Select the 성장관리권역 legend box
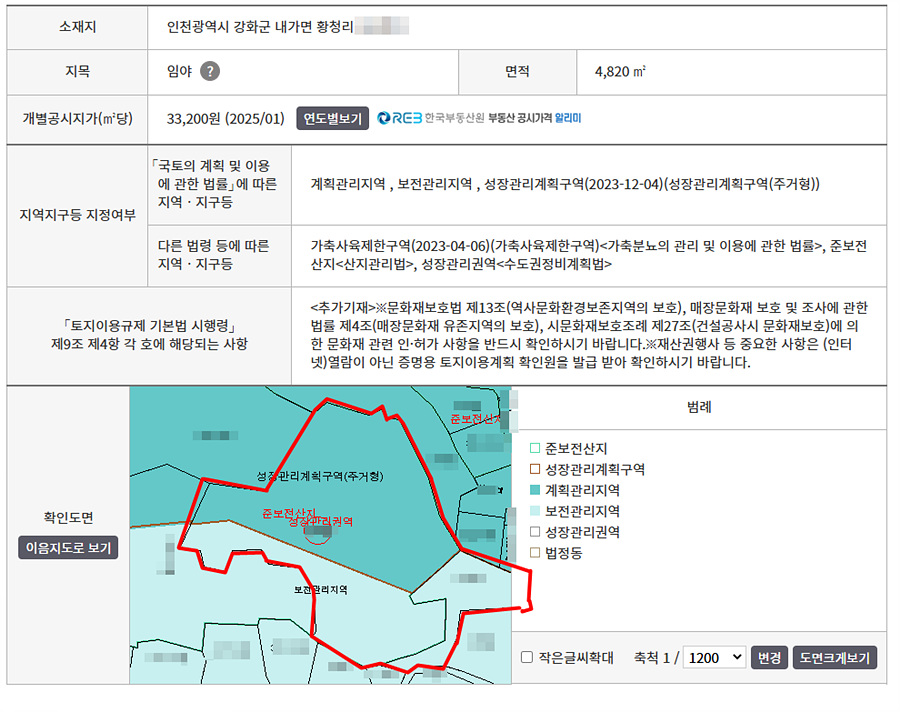The height and width of the screenshot is (712, 900). coord(535,532)
